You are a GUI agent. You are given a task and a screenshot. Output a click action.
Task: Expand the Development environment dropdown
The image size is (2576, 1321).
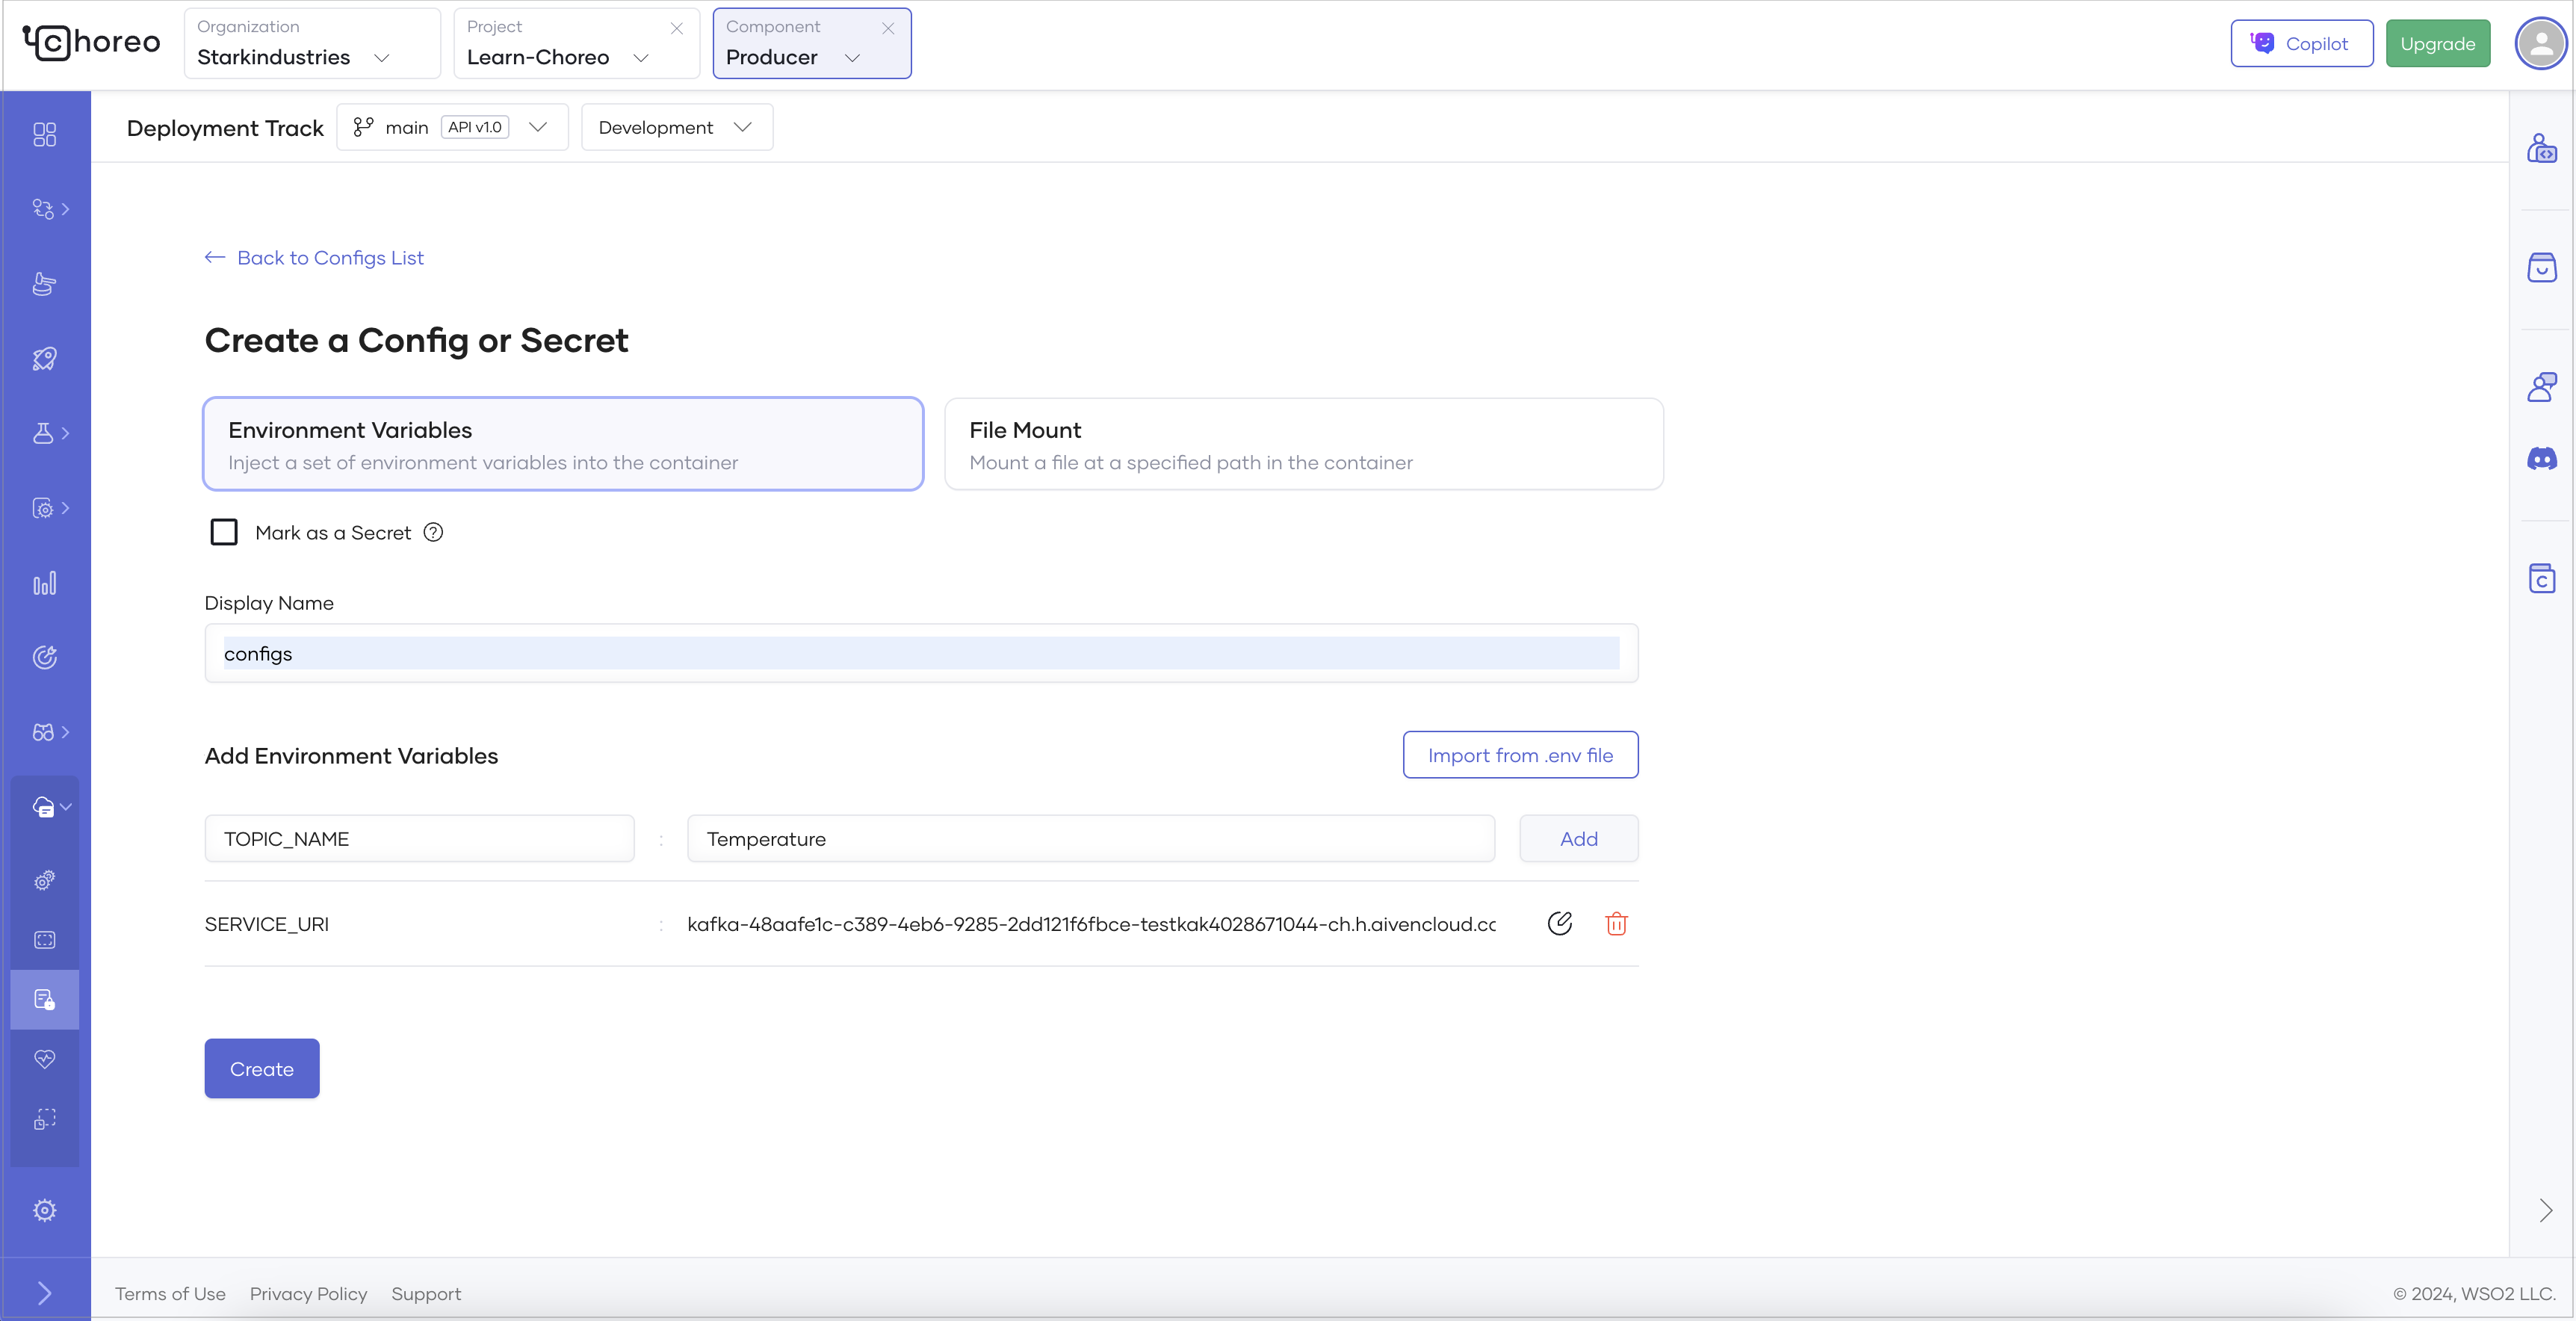click(x=676, y=127)
